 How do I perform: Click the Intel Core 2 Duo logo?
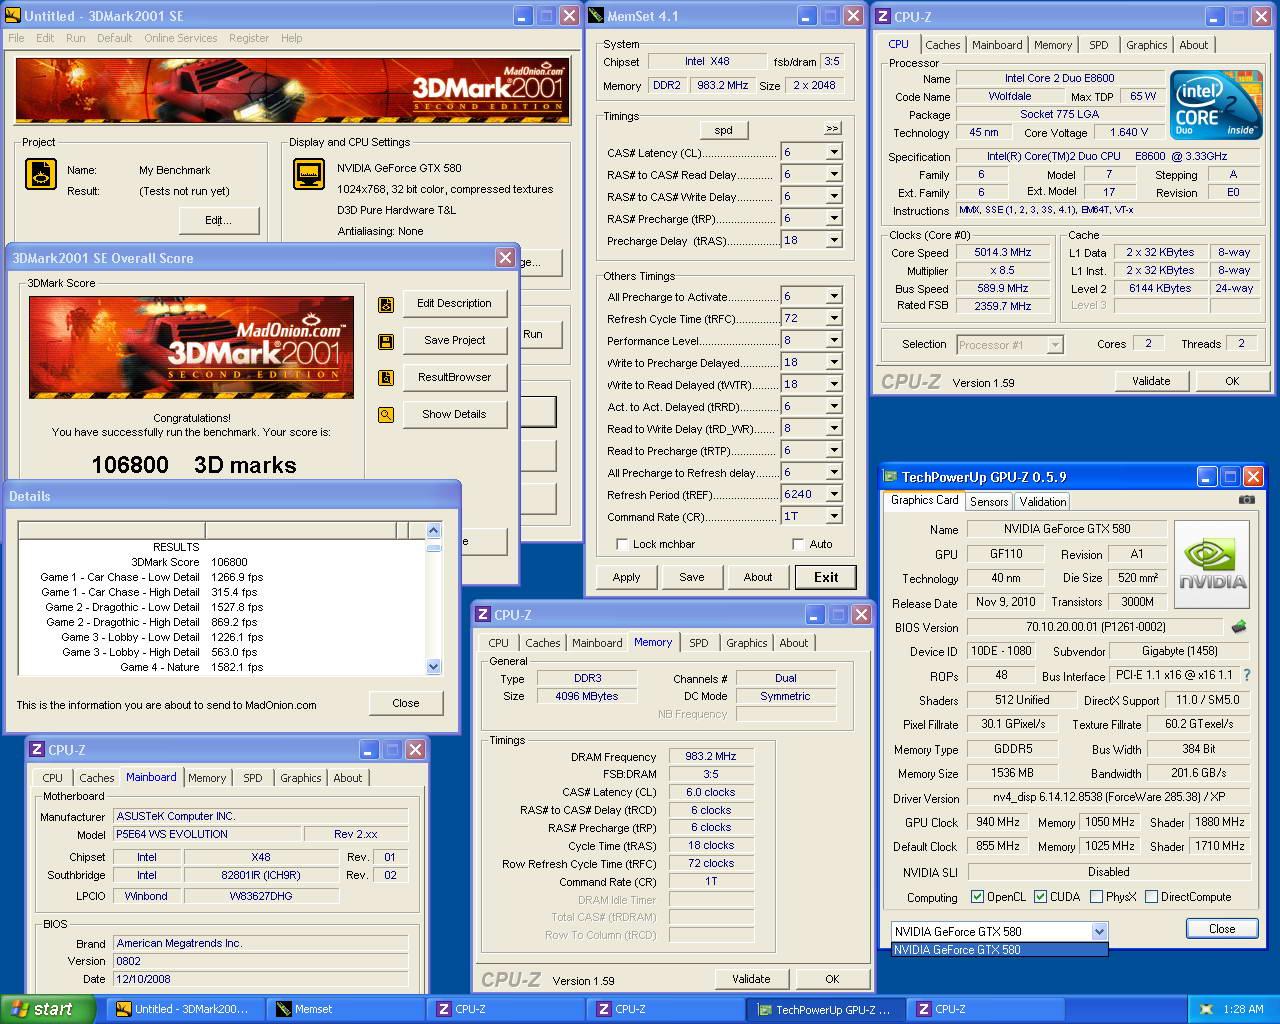1217,104
